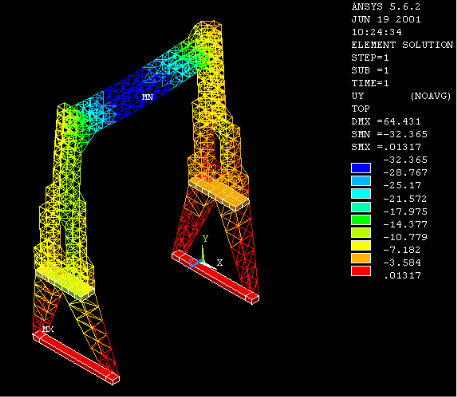The width and height of the screenshot is (457, 397).
Task: Click the XYZ coordinate triad origin
Action: coord(202,261)
